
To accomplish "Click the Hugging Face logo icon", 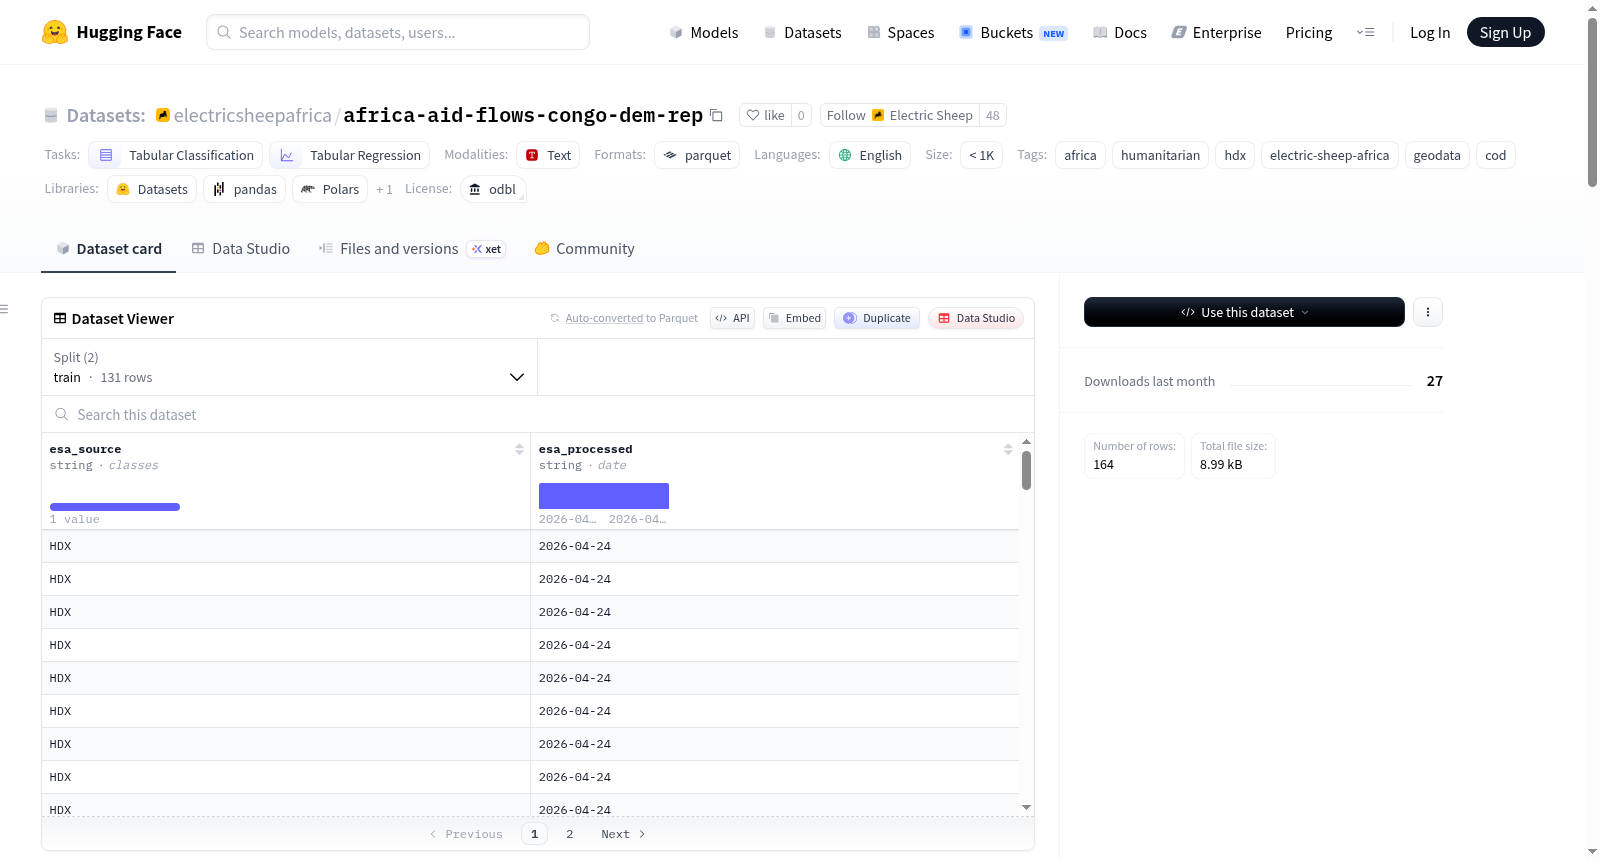I will coord(55,32).
